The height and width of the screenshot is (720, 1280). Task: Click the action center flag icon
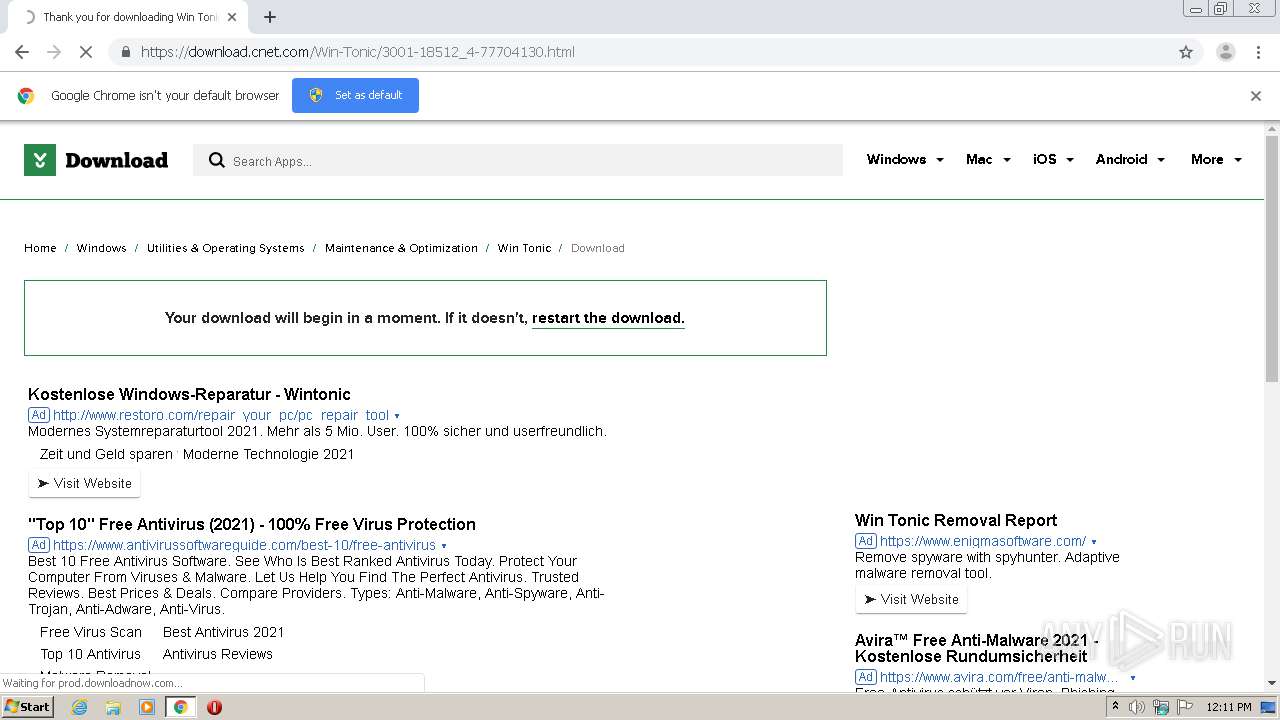[1184, 707]
